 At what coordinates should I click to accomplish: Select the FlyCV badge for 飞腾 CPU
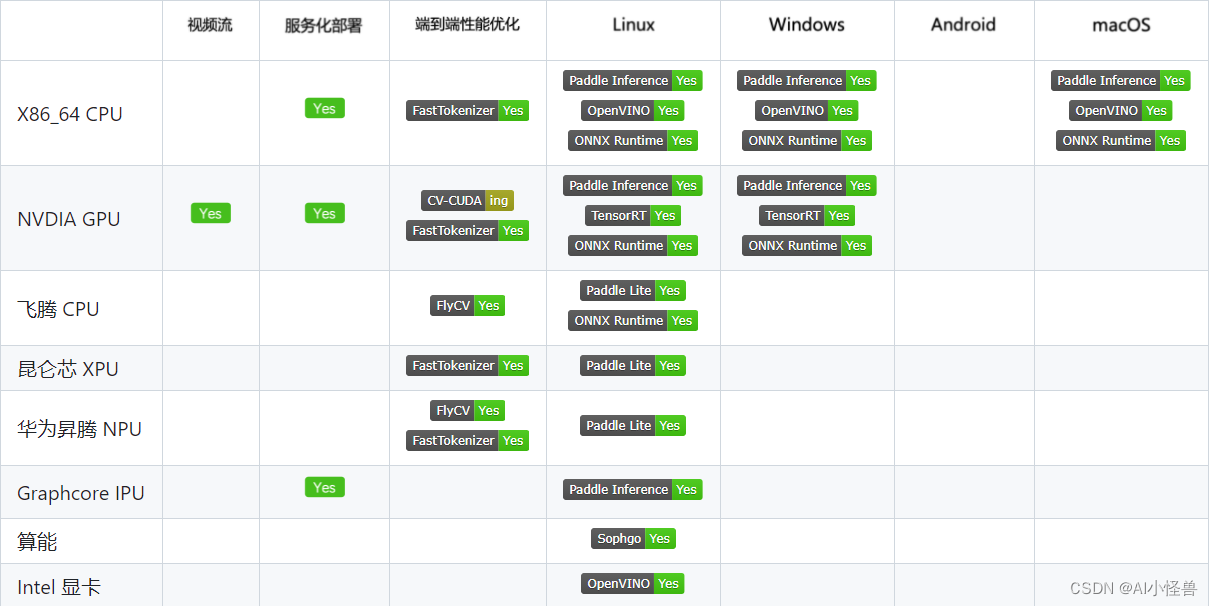tap(467, 305)
